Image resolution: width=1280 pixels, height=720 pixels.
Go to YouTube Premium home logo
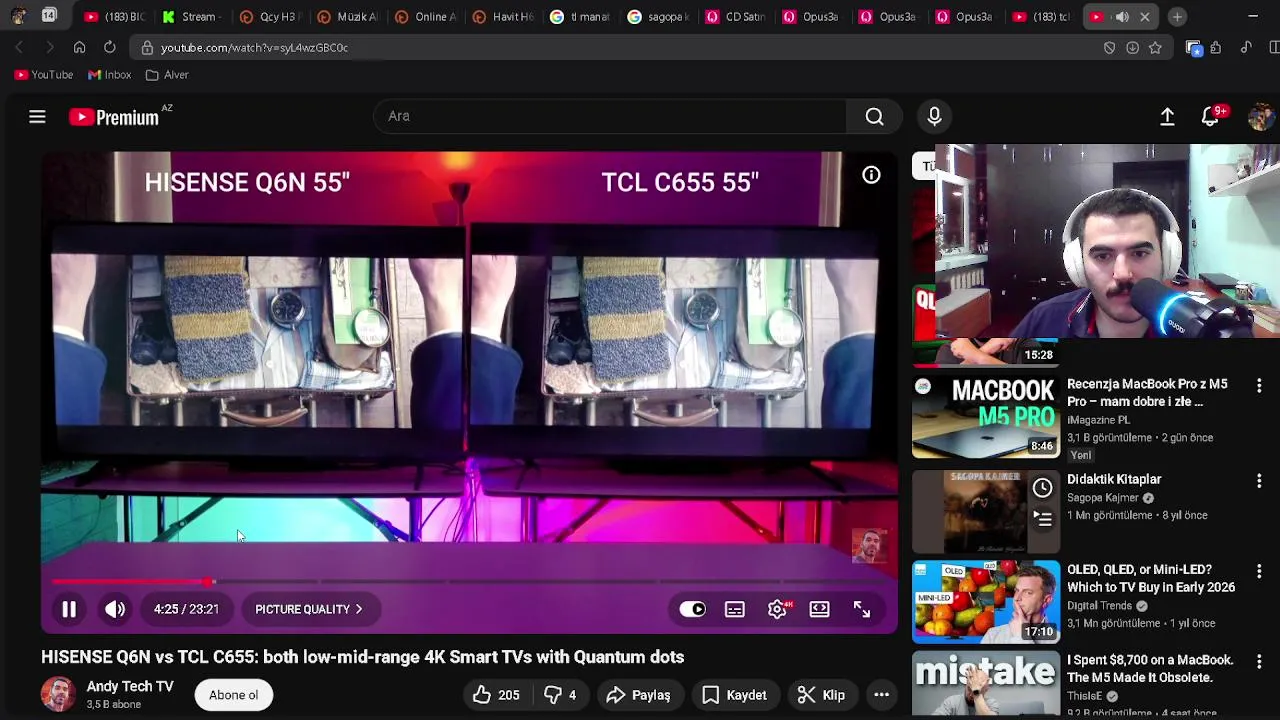tap(114, 117)
